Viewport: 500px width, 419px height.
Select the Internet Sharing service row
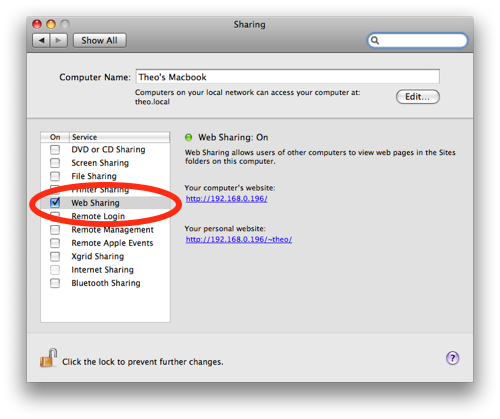tap(105, 270)
